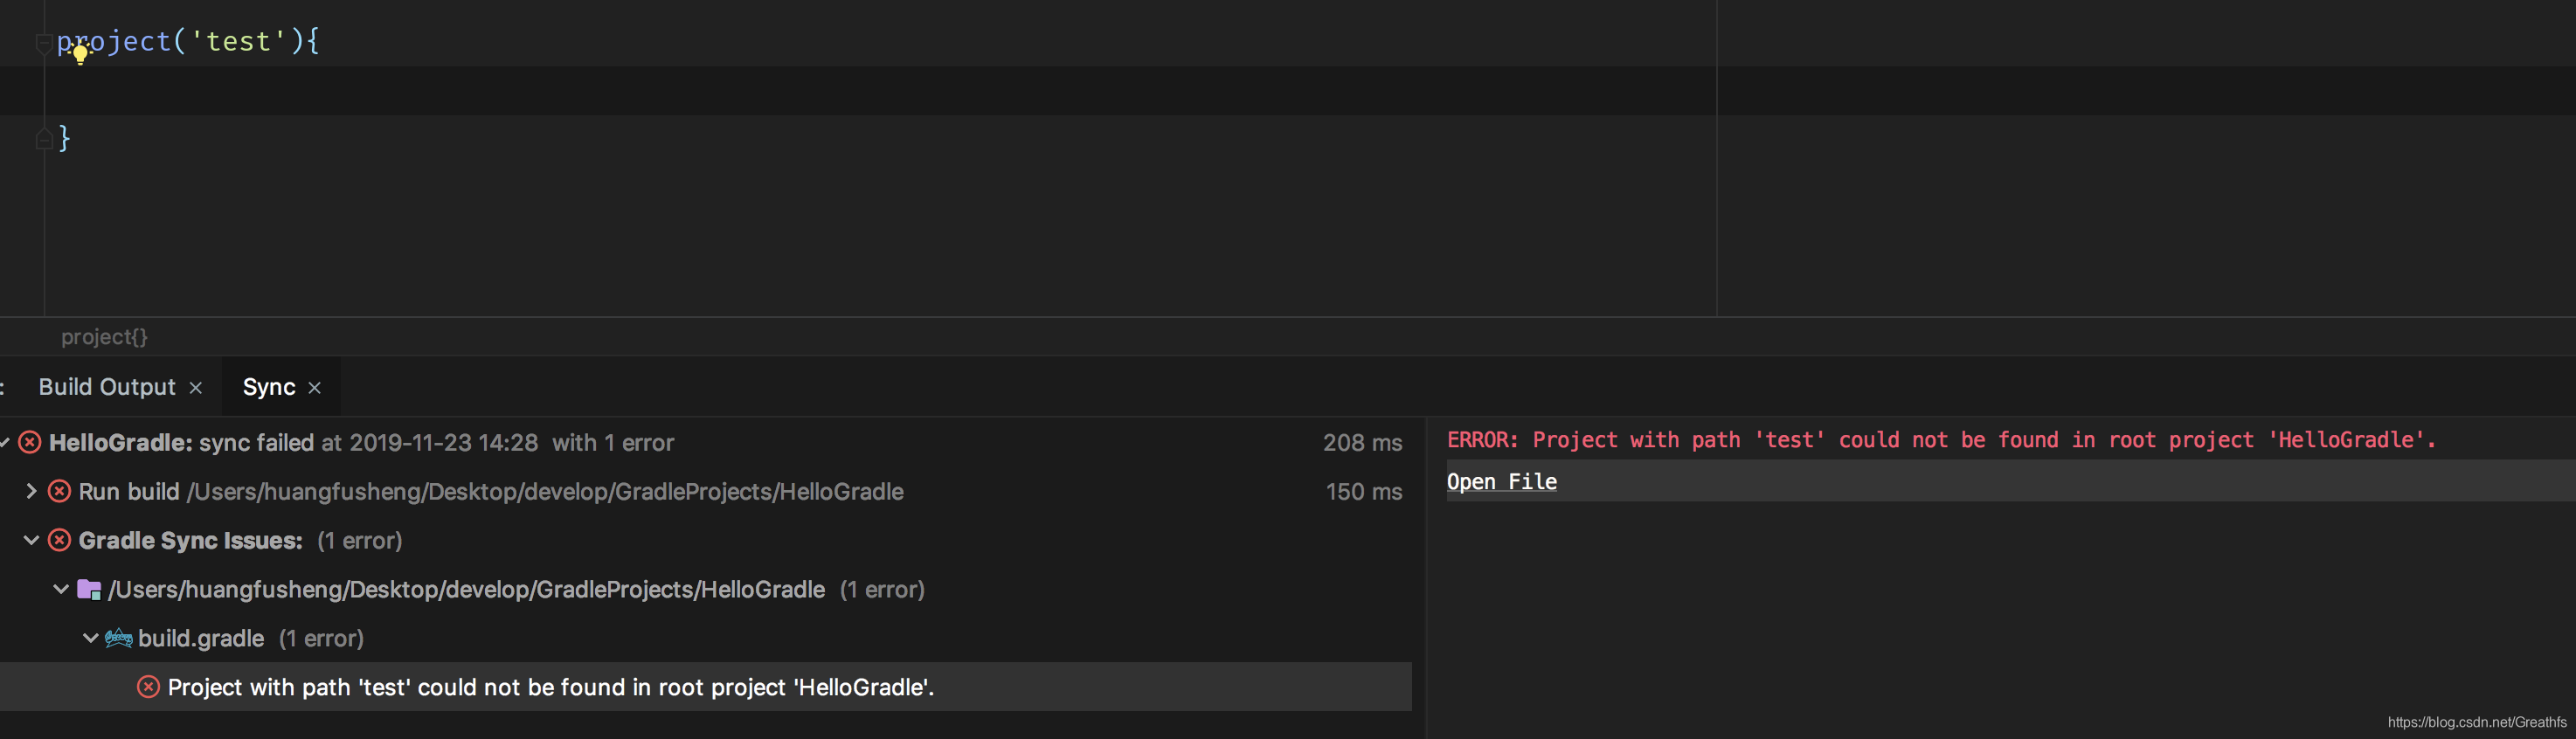Collapse the HelloGradle folder path node
Viewport: 2576px width, 739px height.
[x=61, y=589]
